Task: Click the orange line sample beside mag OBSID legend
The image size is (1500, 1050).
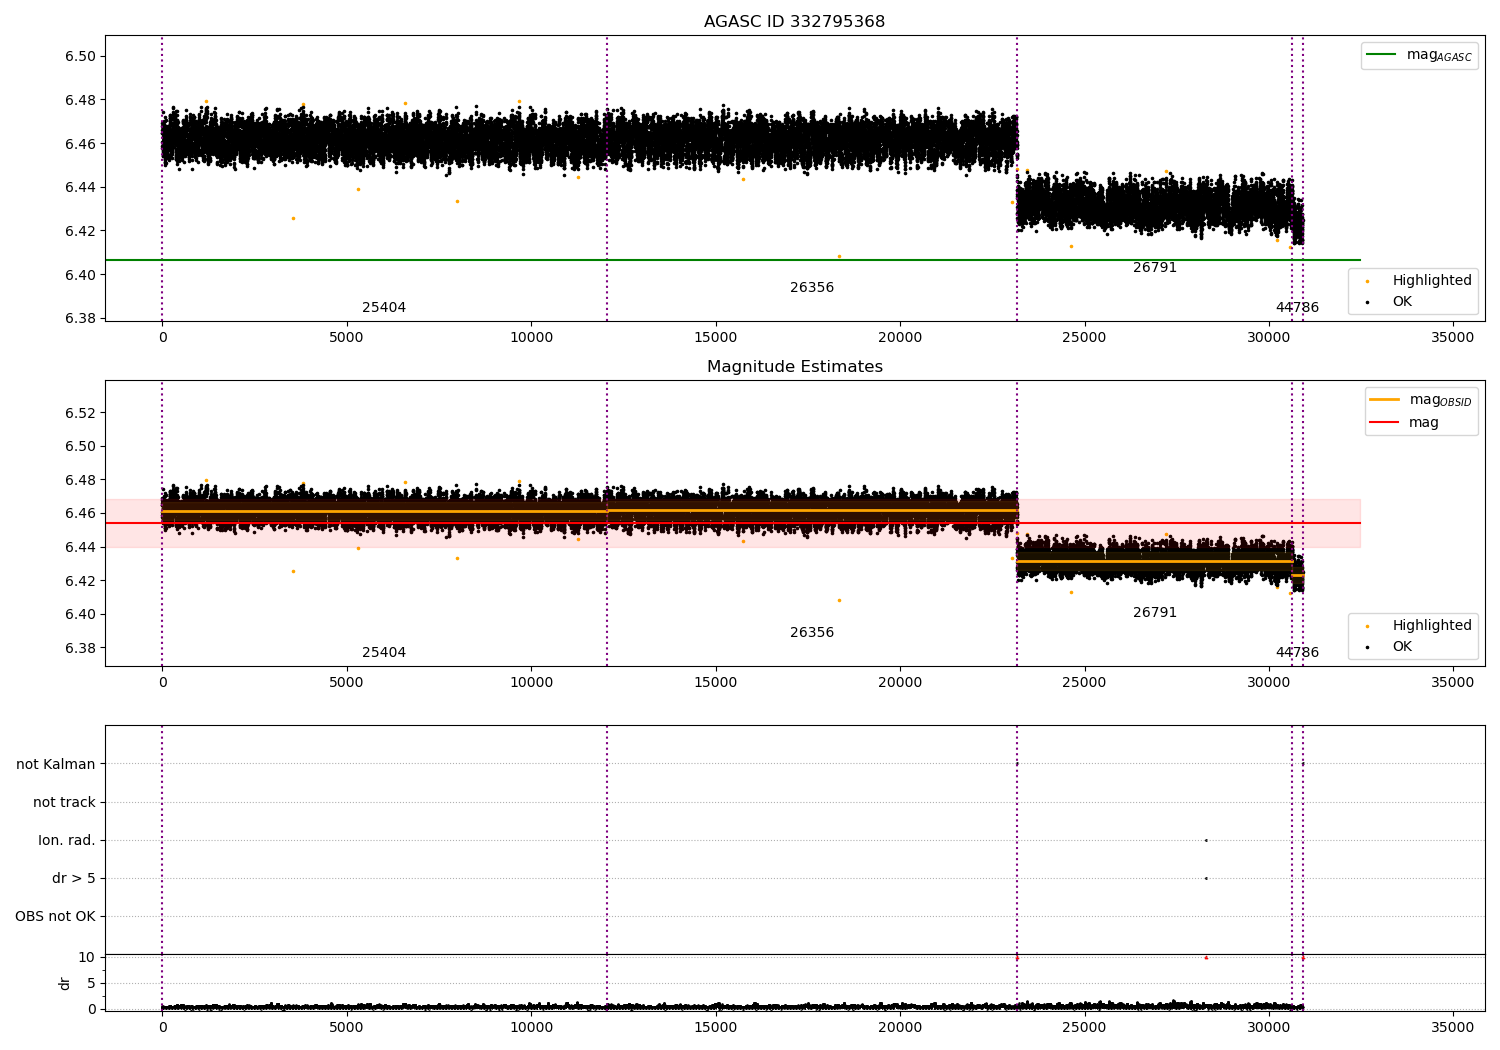Action: 1385,400
